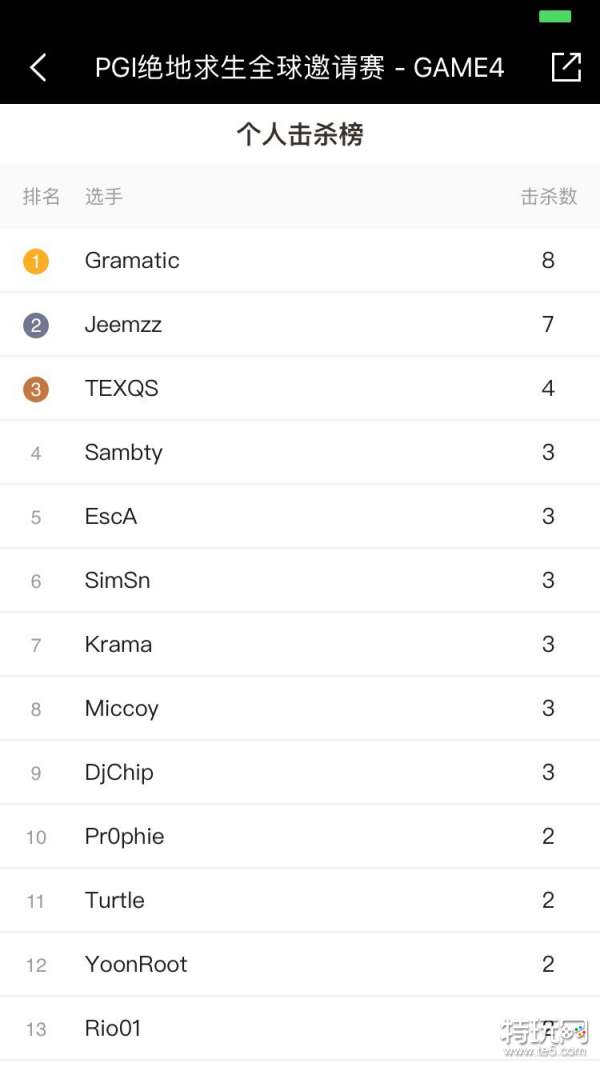This screenshot has height=1067, width=600.
Task: Tap the silver rank 2 medal
Action: pos(36,325)
